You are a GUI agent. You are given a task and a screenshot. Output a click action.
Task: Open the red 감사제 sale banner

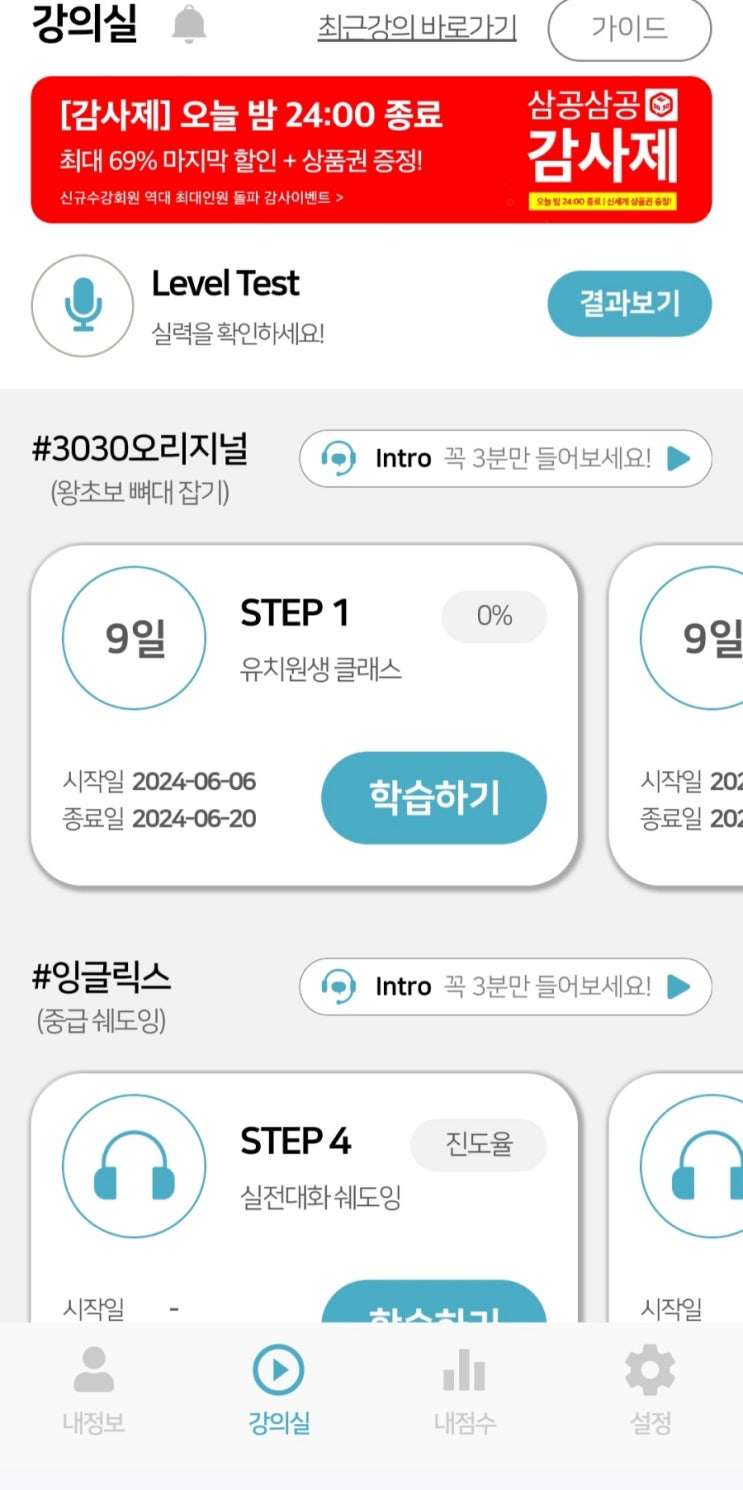click(x=371, y=149)
